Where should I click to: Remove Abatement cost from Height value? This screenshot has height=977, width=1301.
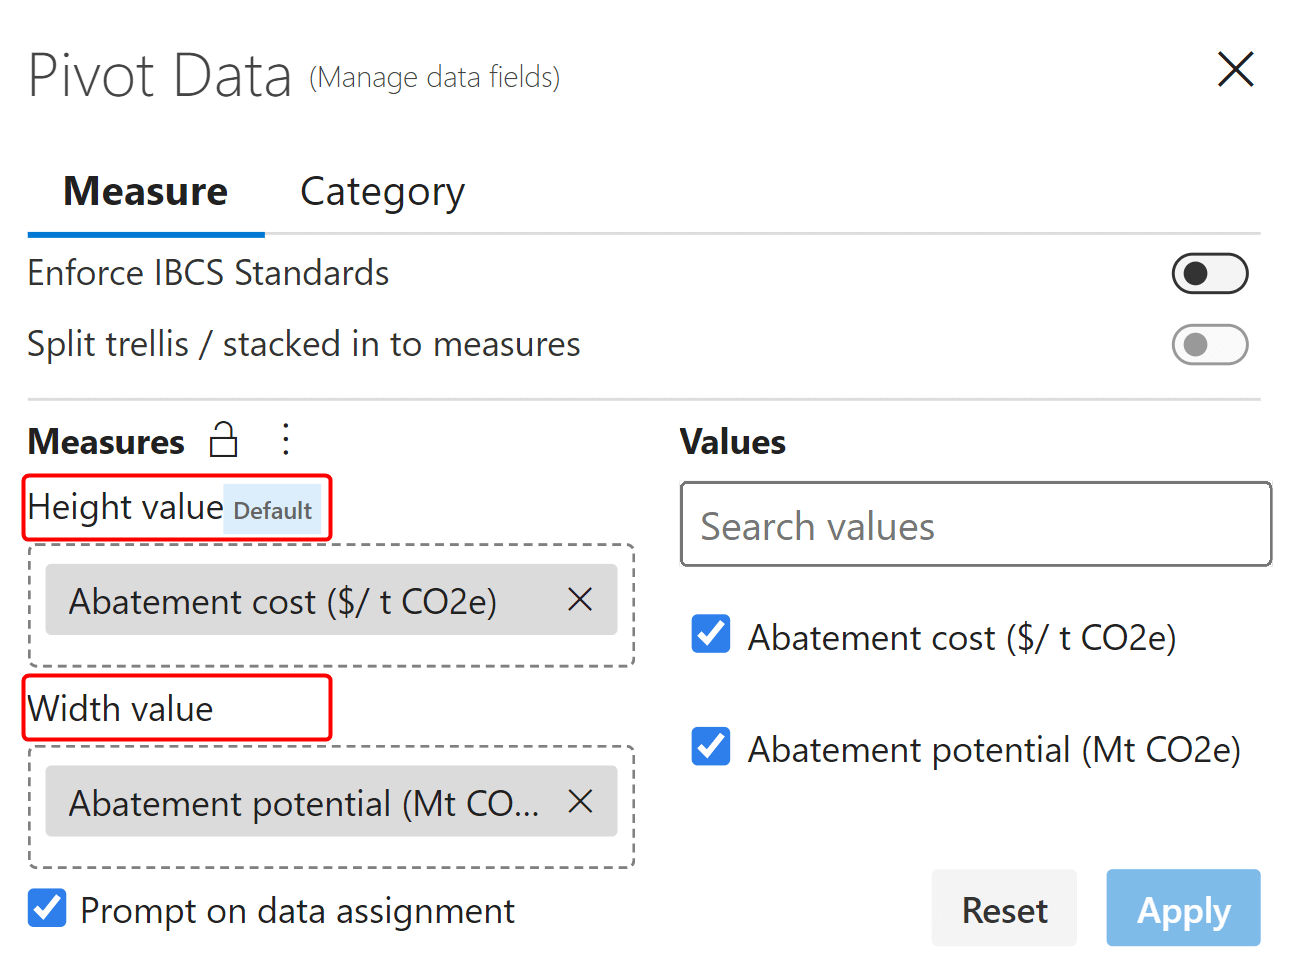(580, 599)
